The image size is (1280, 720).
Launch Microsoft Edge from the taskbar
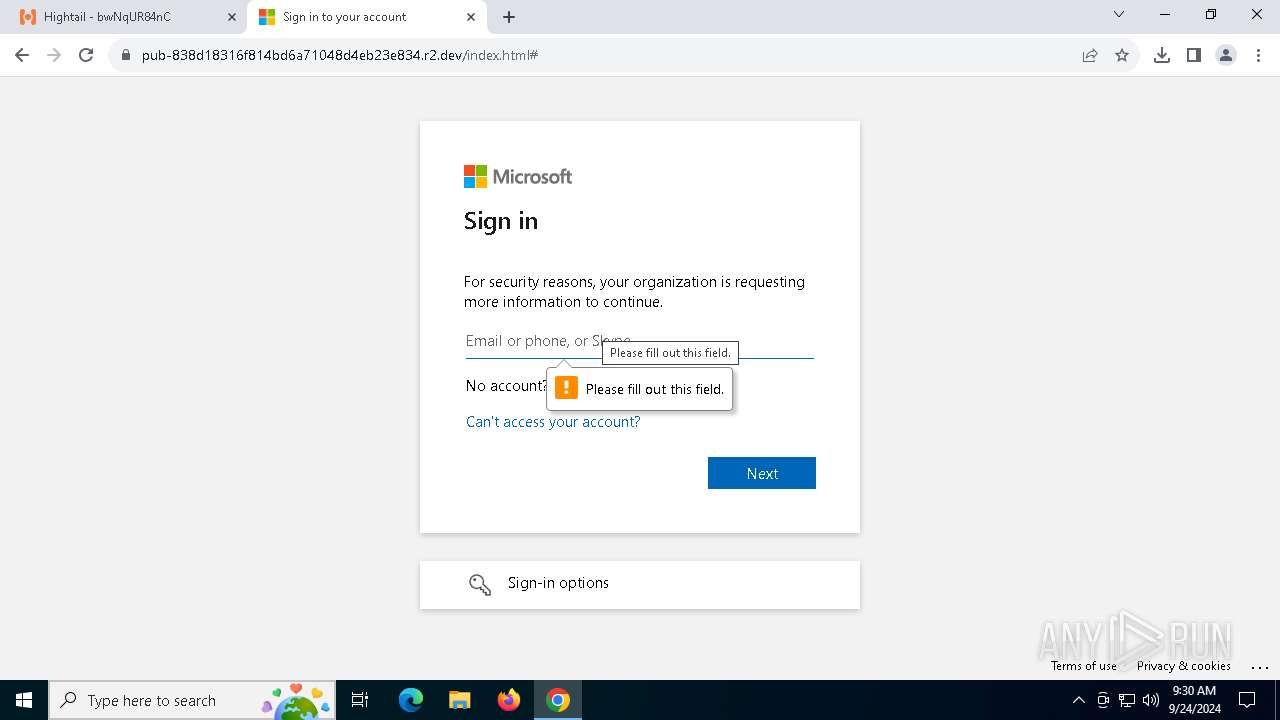click(x=411, y=700)
